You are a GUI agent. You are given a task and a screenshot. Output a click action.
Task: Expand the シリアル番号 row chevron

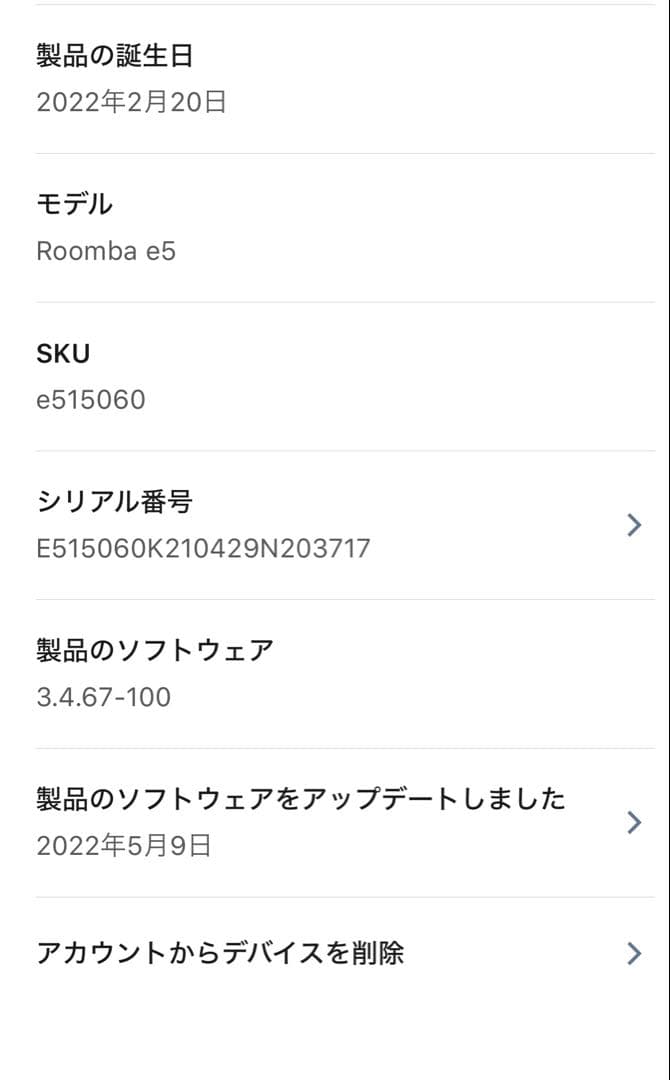[x=633, y=524]
